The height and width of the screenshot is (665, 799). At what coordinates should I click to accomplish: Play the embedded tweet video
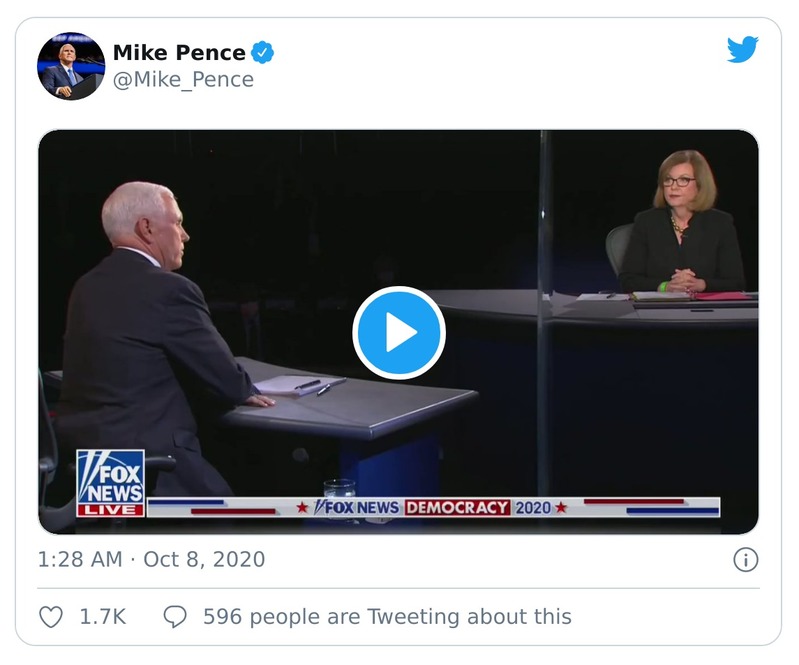(398, 333)
